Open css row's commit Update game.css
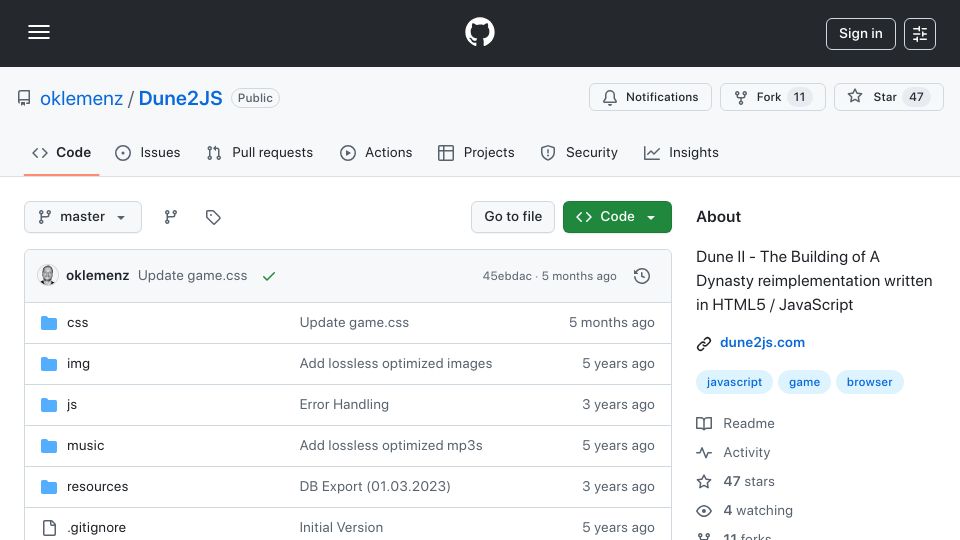 [354, 323]
